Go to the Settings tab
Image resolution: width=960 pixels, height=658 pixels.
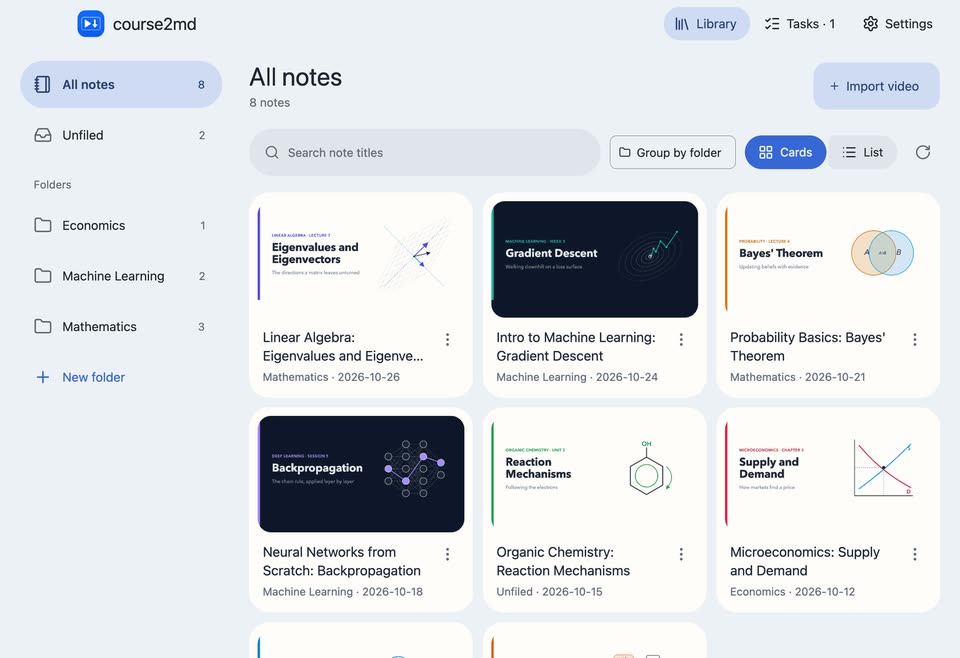pyautogui.click(x=898, y=24)
